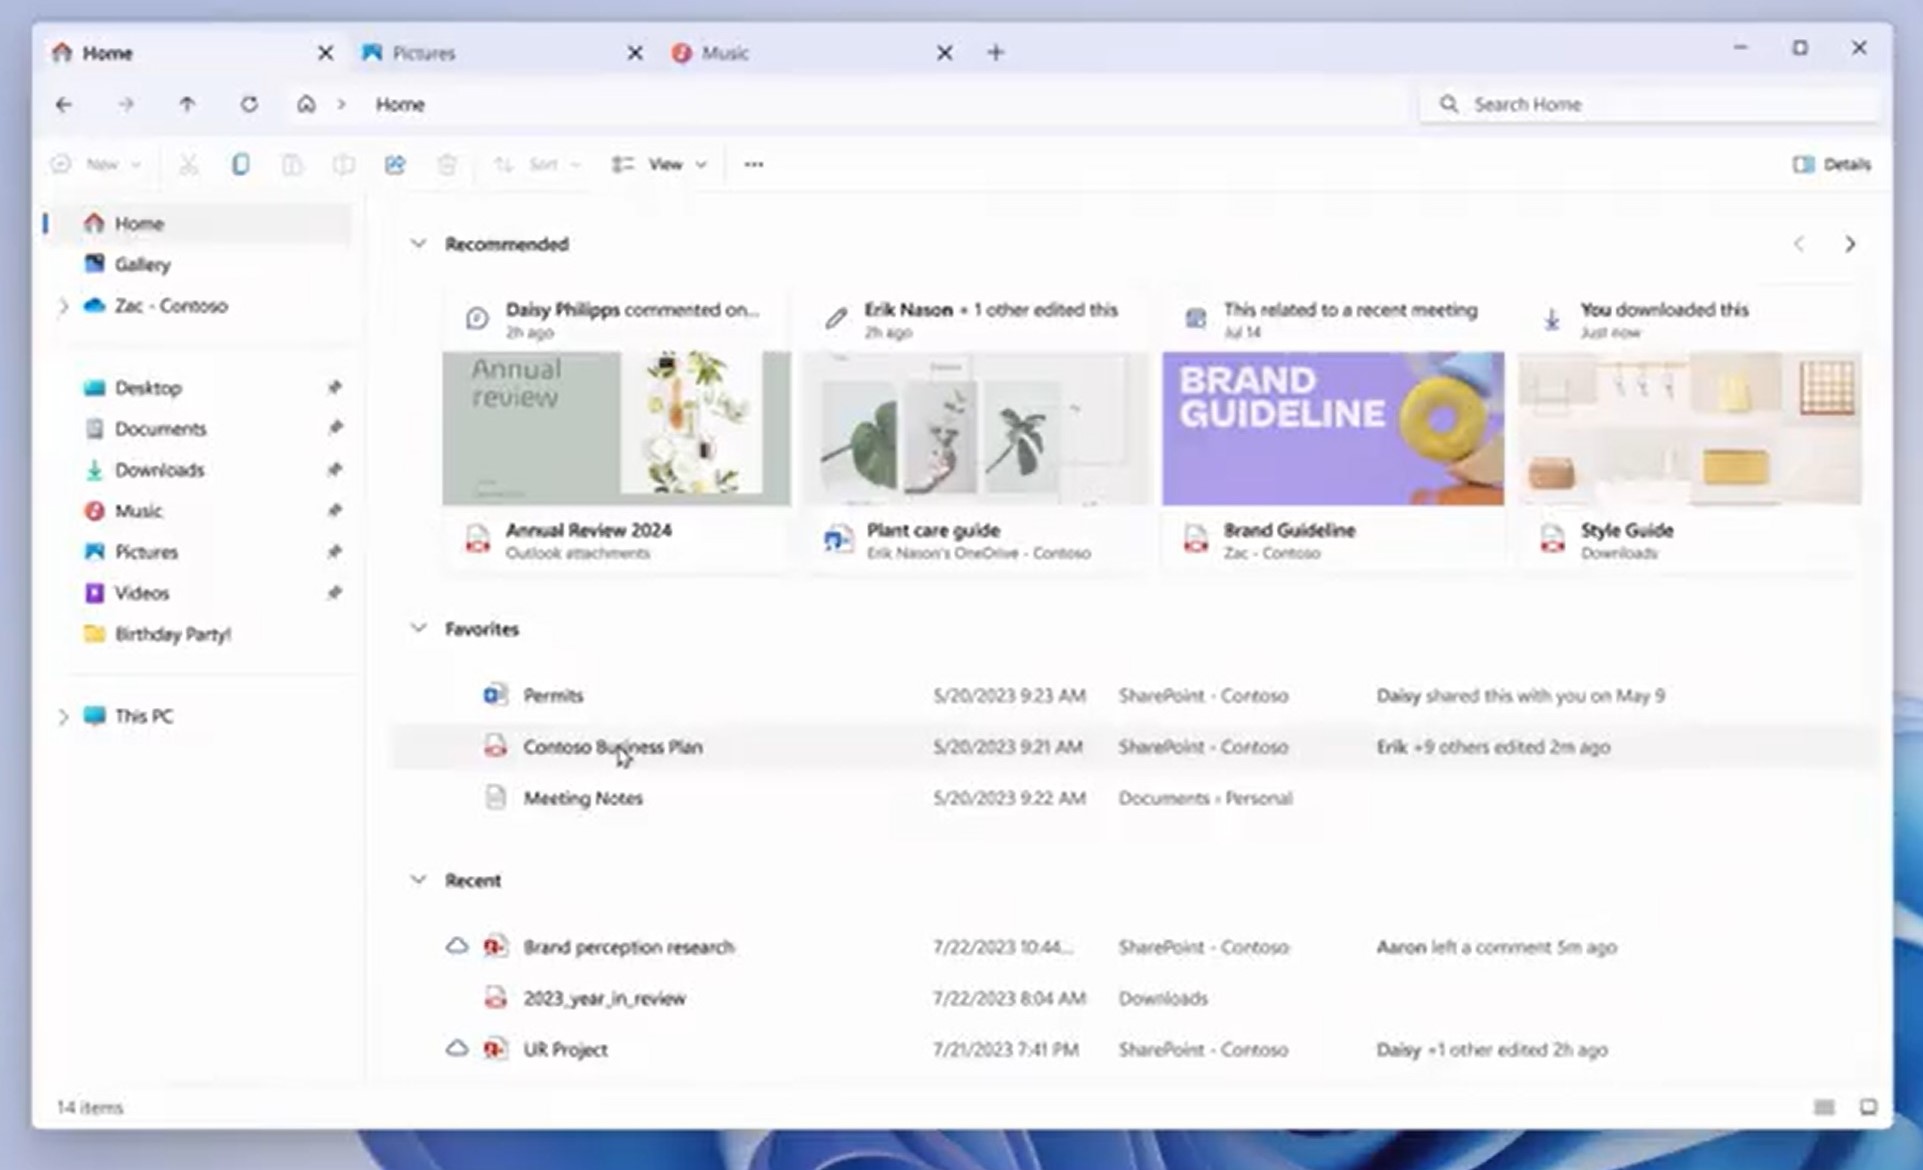Navigate up one folder level
The image size is (1923, 1170).
click(187, 104)
